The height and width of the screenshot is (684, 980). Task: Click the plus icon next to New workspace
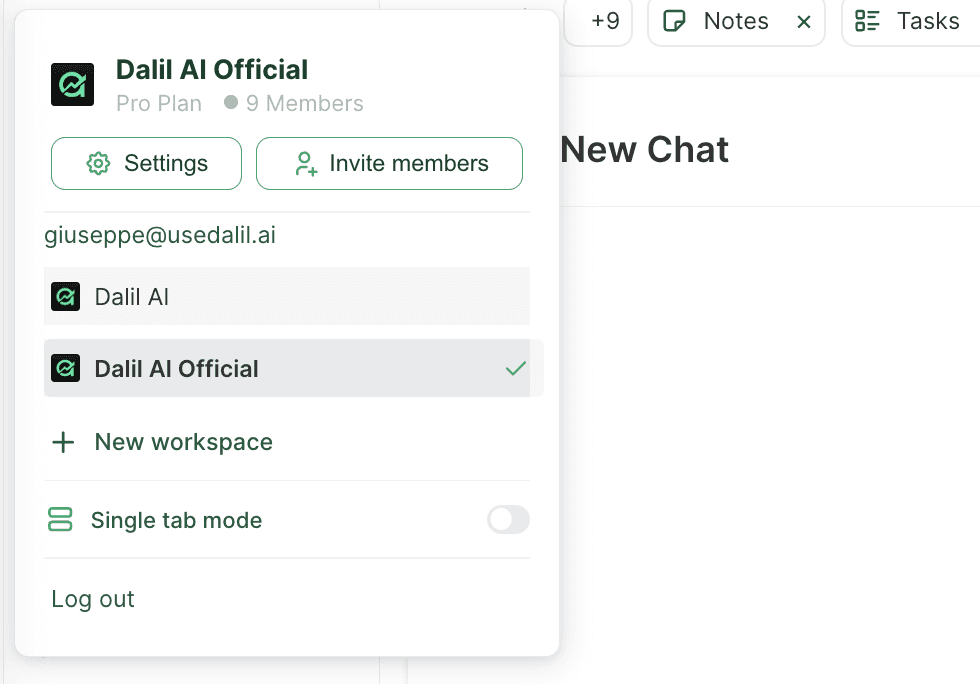(62, 441)
